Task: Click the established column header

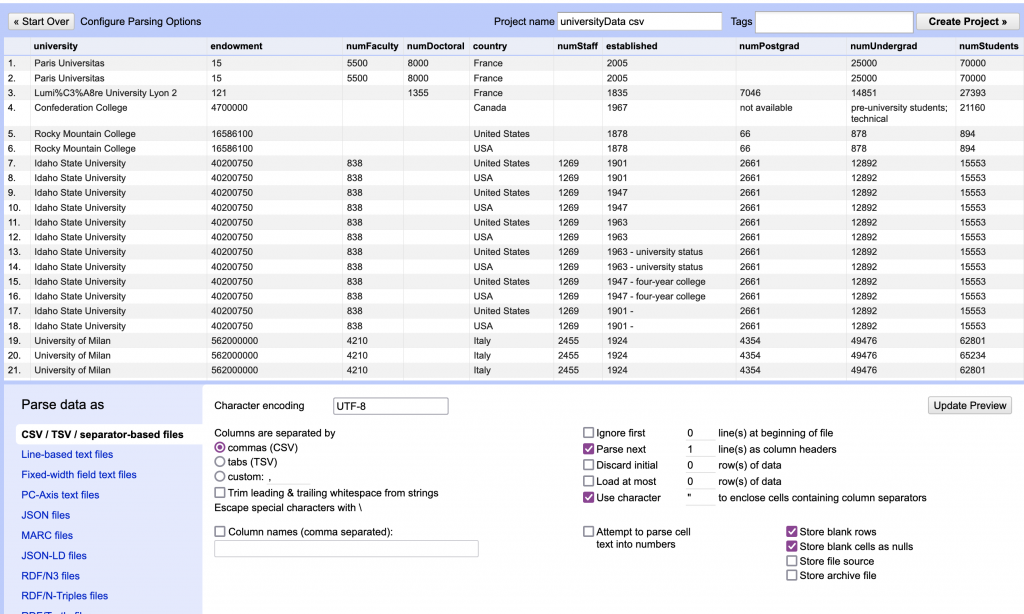Action: pyautogui.click(x=632, y=46)
